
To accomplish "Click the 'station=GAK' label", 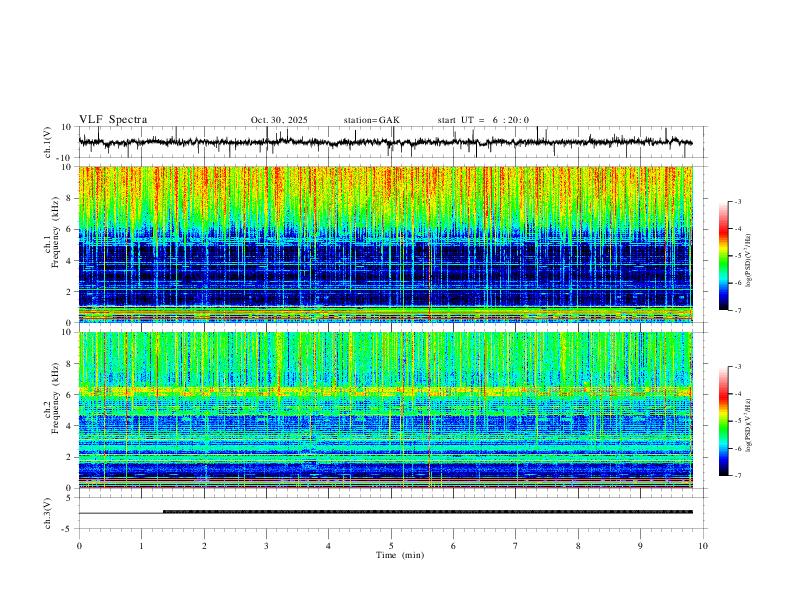I will click(371, 120).
